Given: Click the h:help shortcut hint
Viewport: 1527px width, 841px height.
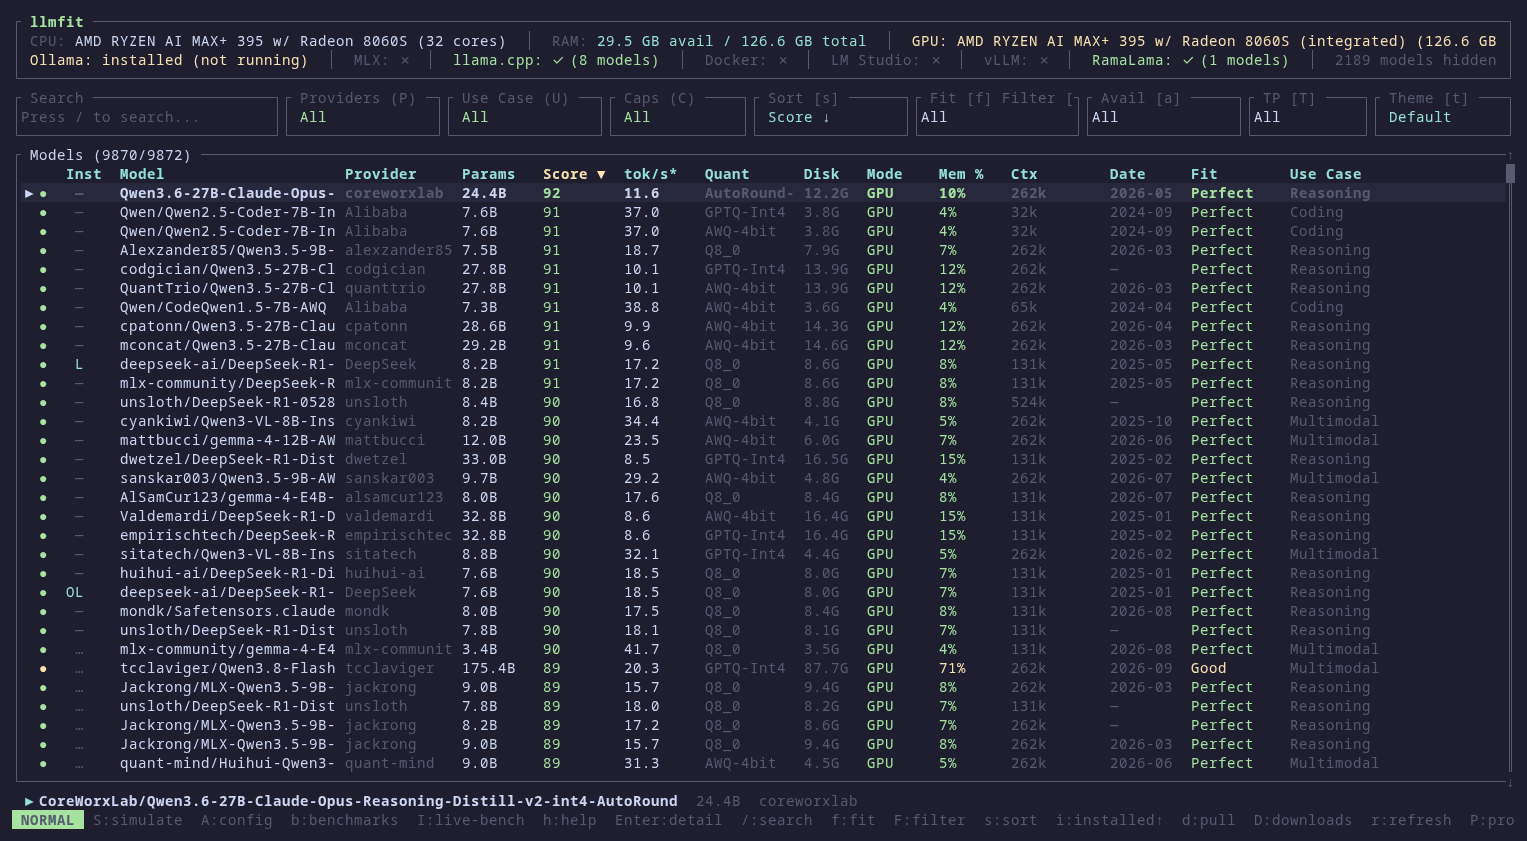Looking at the screenshot, I should pos(570,820).
